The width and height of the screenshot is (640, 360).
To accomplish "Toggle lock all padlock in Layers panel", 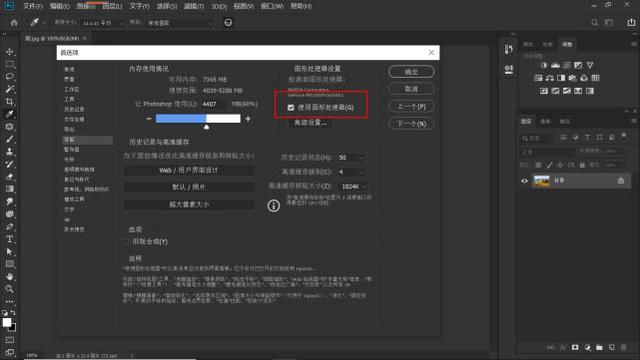I will coord(582,165).
